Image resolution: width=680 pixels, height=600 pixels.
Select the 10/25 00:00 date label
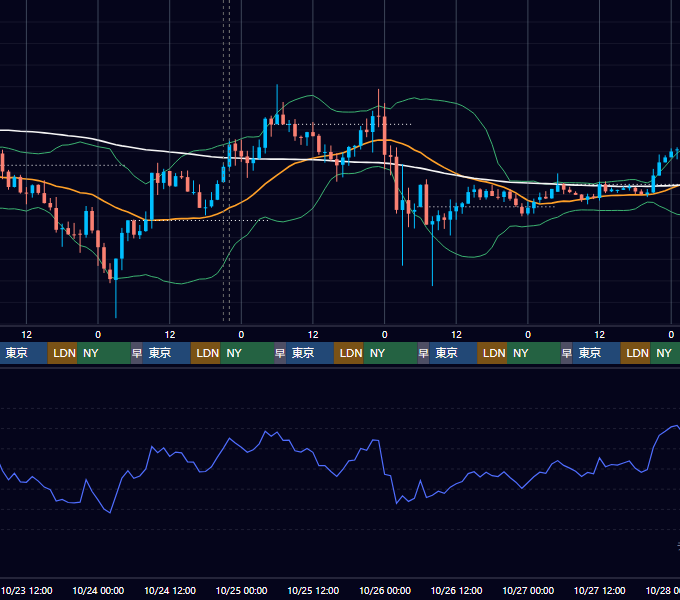click(242, 590)
